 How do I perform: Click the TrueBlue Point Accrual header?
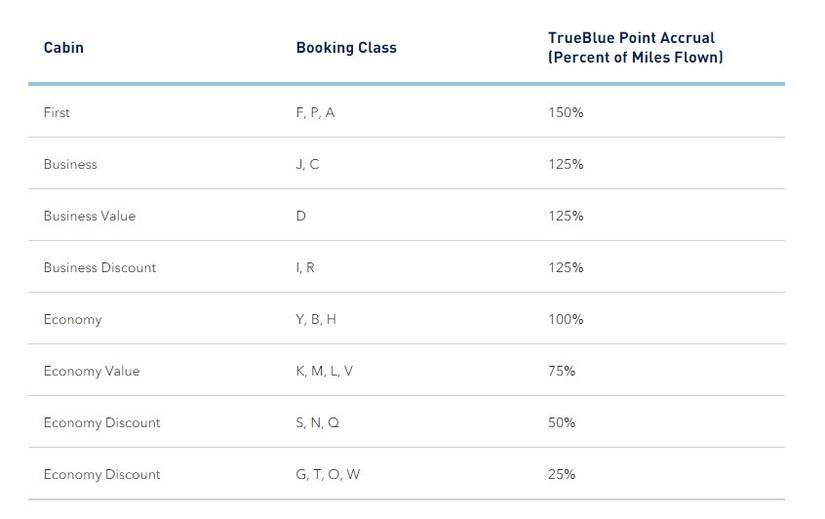(635, 48)
